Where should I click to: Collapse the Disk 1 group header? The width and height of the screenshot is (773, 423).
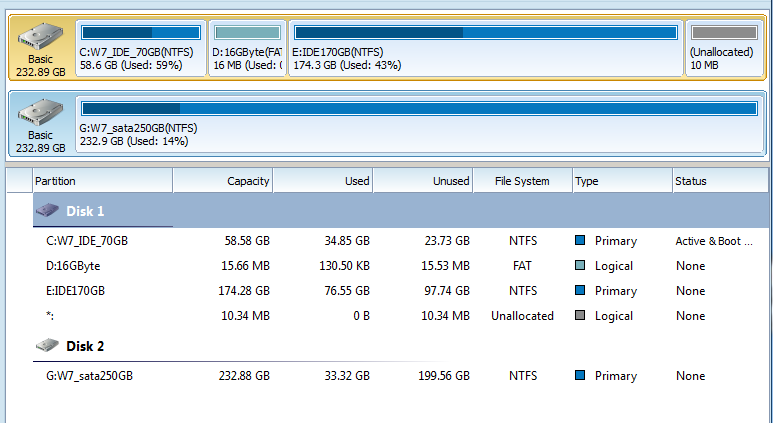pyautogui.click(x=400, y=211)
